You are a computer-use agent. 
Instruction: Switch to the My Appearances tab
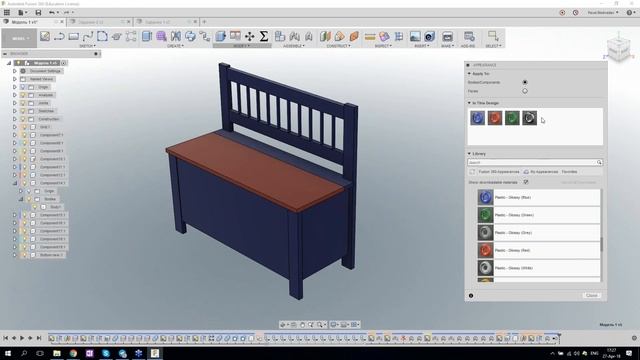[541, 172]
